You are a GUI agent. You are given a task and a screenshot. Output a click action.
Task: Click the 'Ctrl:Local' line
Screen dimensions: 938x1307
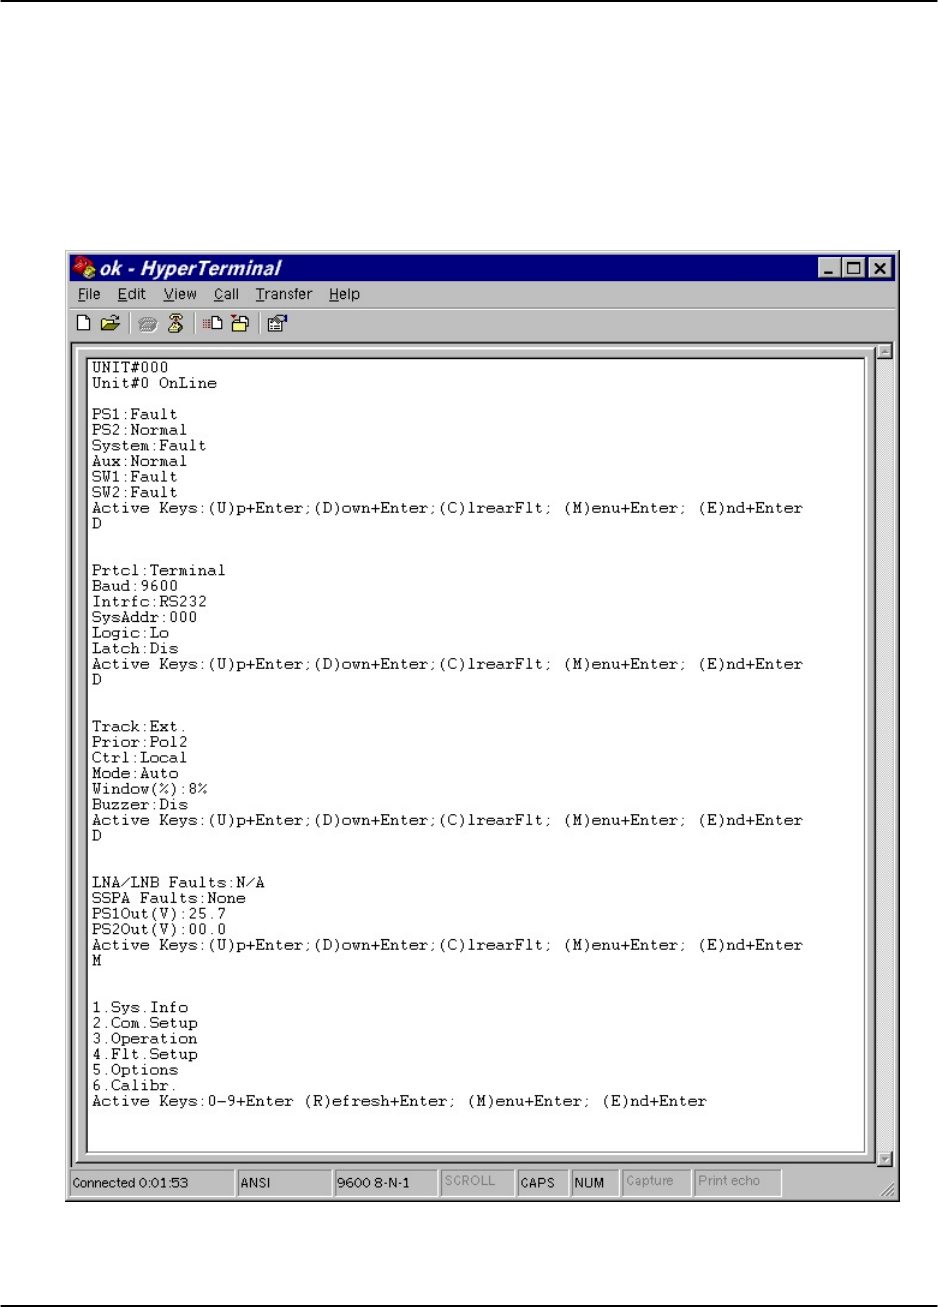139,757
